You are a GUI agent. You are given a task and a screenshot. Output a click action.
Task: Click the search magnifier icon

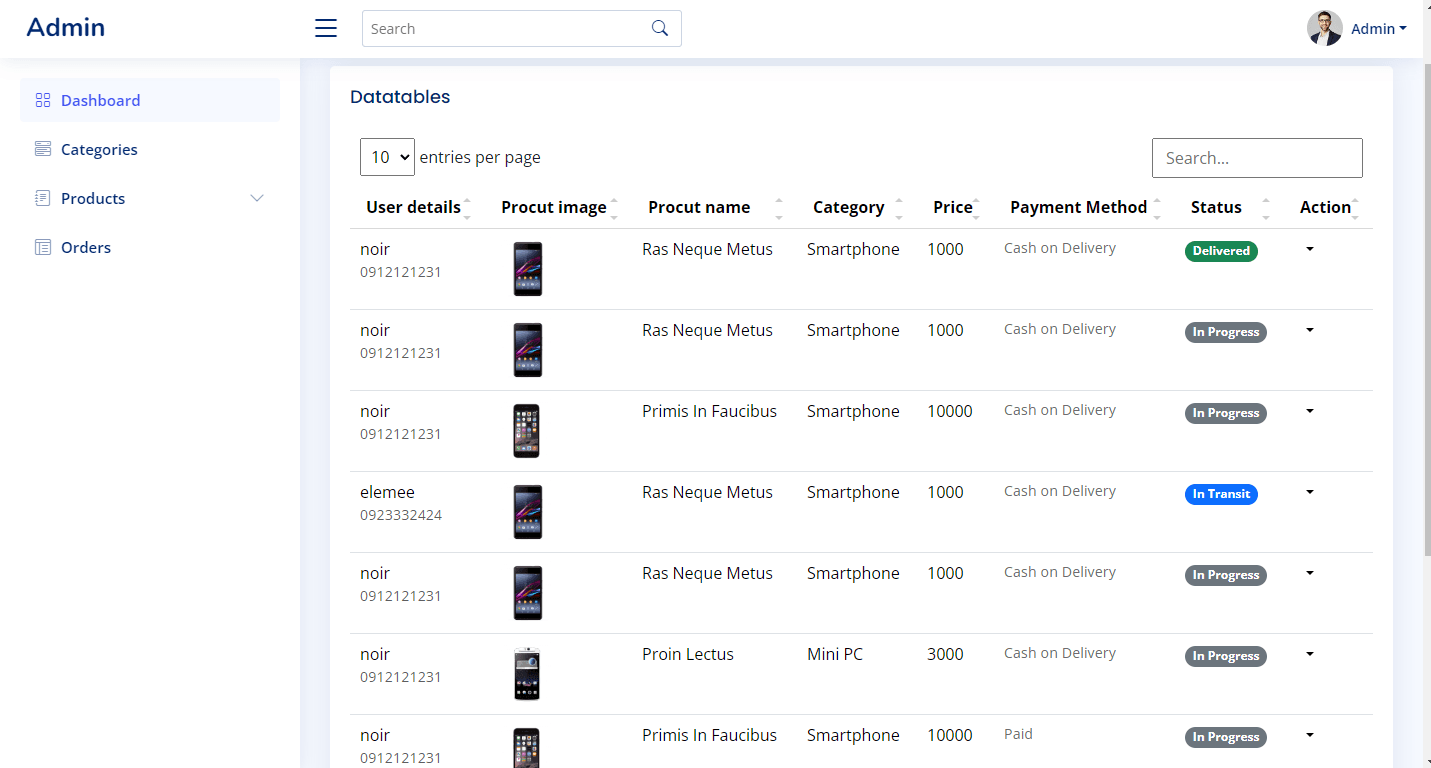tap(660, 28)
